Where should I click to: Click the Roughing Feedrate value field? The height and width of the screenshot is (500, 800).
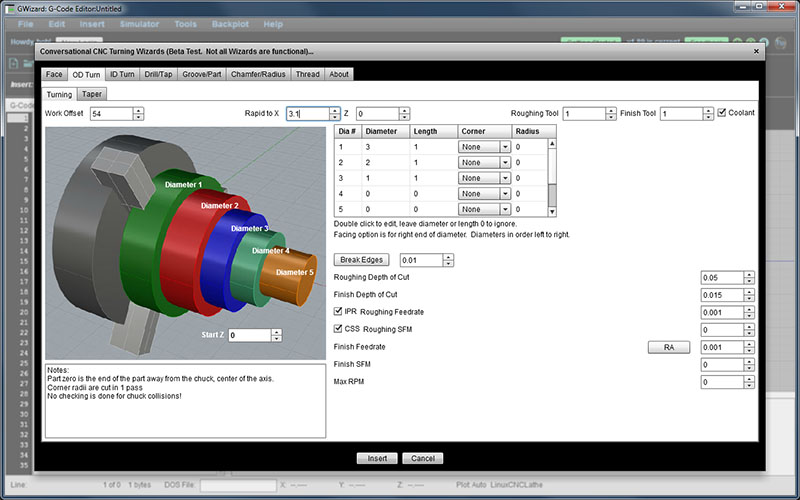pos(722,313)
